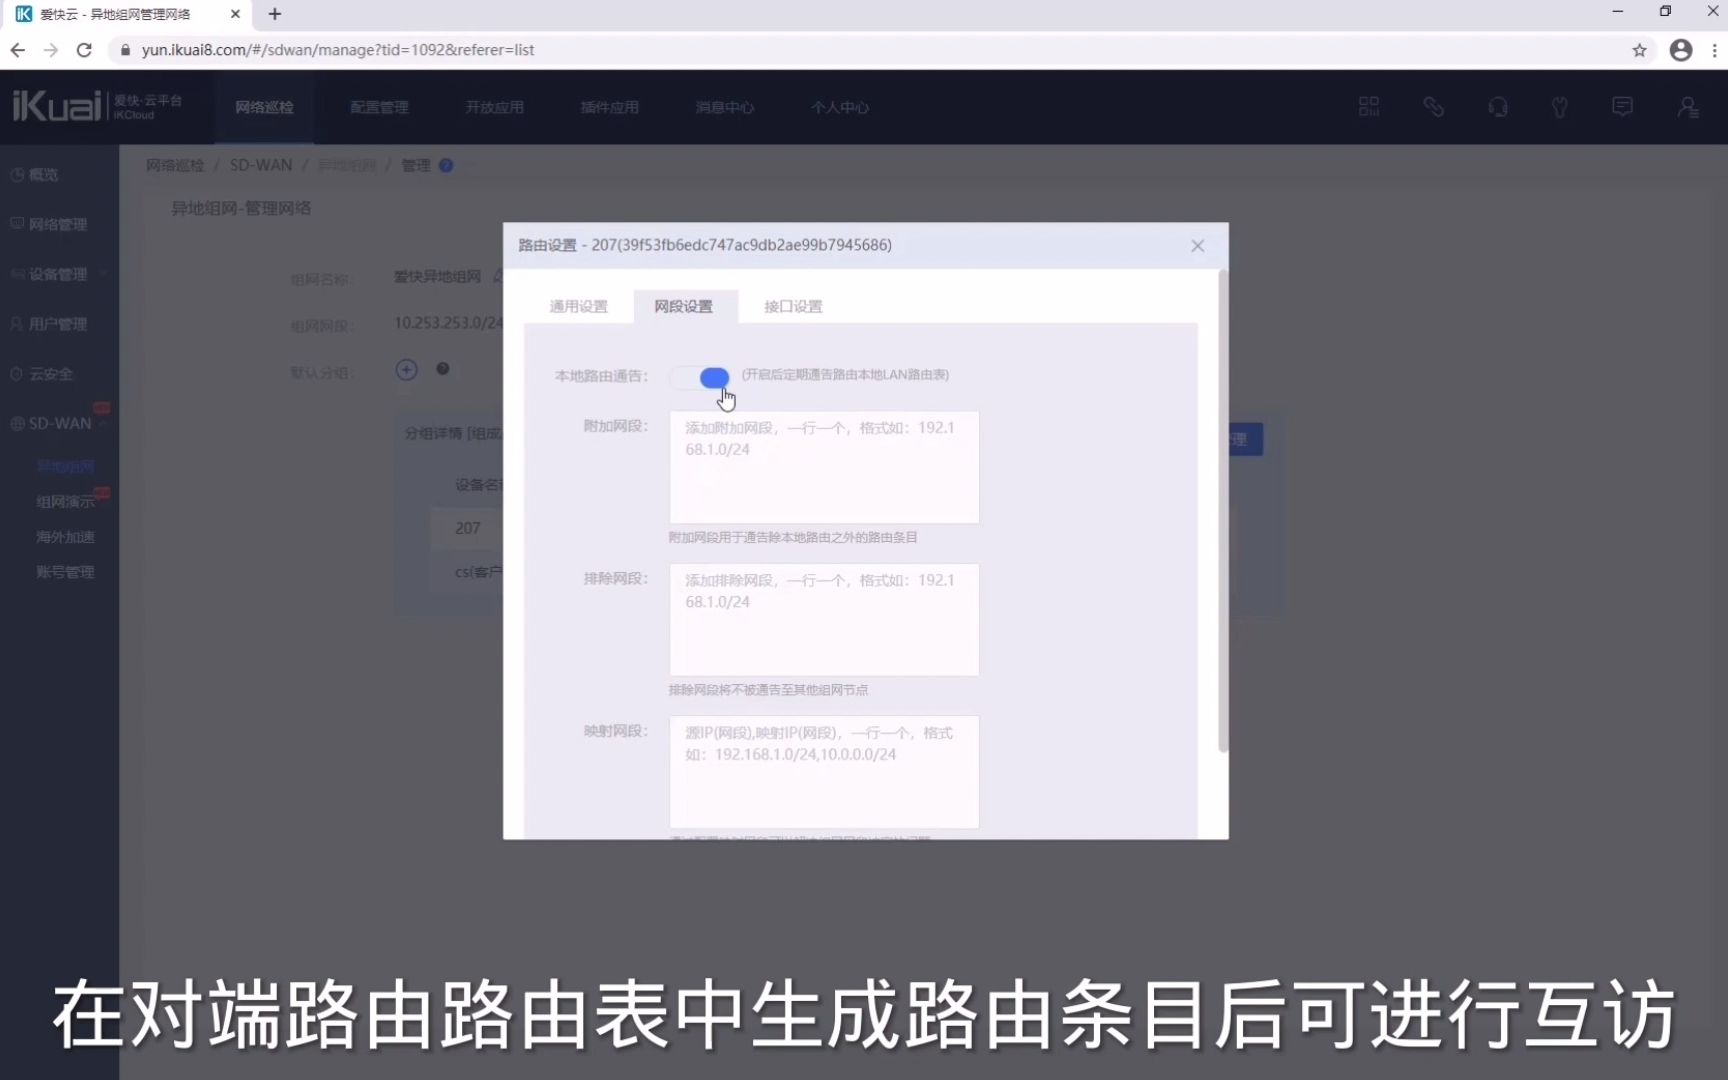Click the 映射网段 text area
The height and width of the screenshot is (1080, 1728).
tap(824, 771)
